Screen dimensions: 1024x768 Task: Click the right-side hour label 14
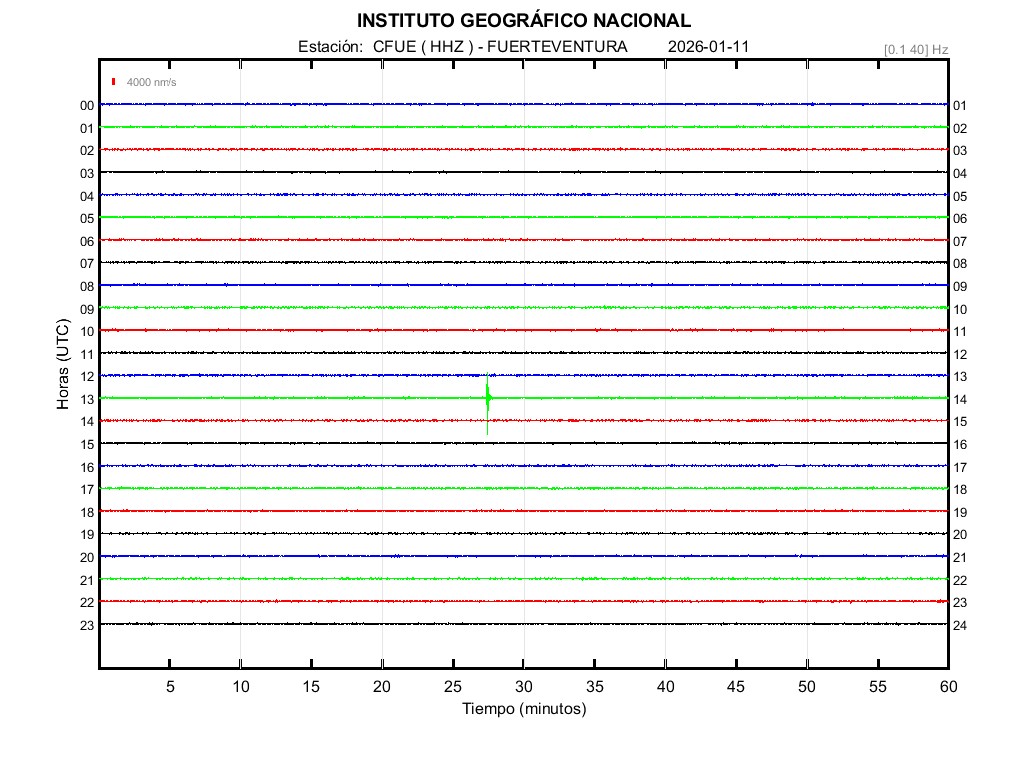960,399
